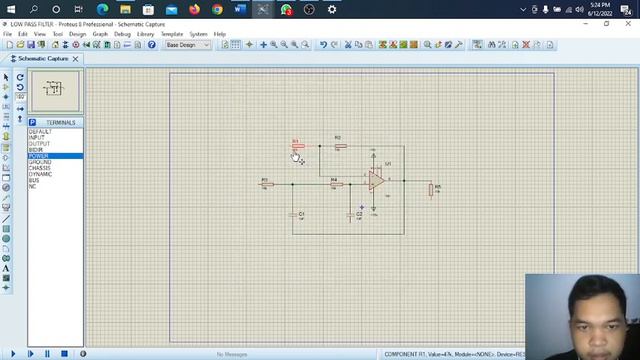The image size is (640, 360).
Task: Click the rotation angle input field
Action: [x=20, y=97]
